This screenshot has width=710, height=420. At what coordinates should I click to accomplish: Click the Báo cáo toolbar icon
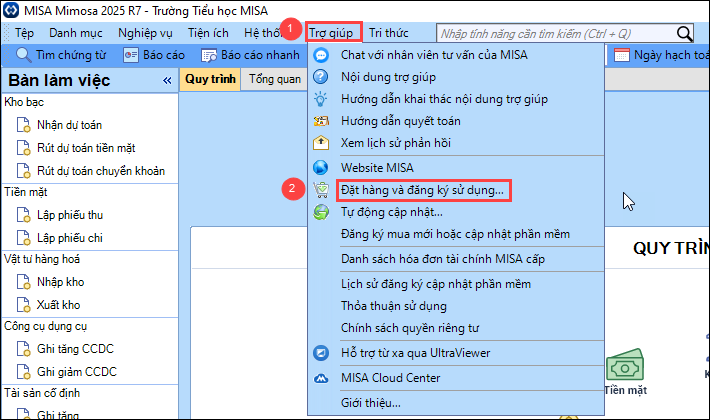click(x=131, y=55)
